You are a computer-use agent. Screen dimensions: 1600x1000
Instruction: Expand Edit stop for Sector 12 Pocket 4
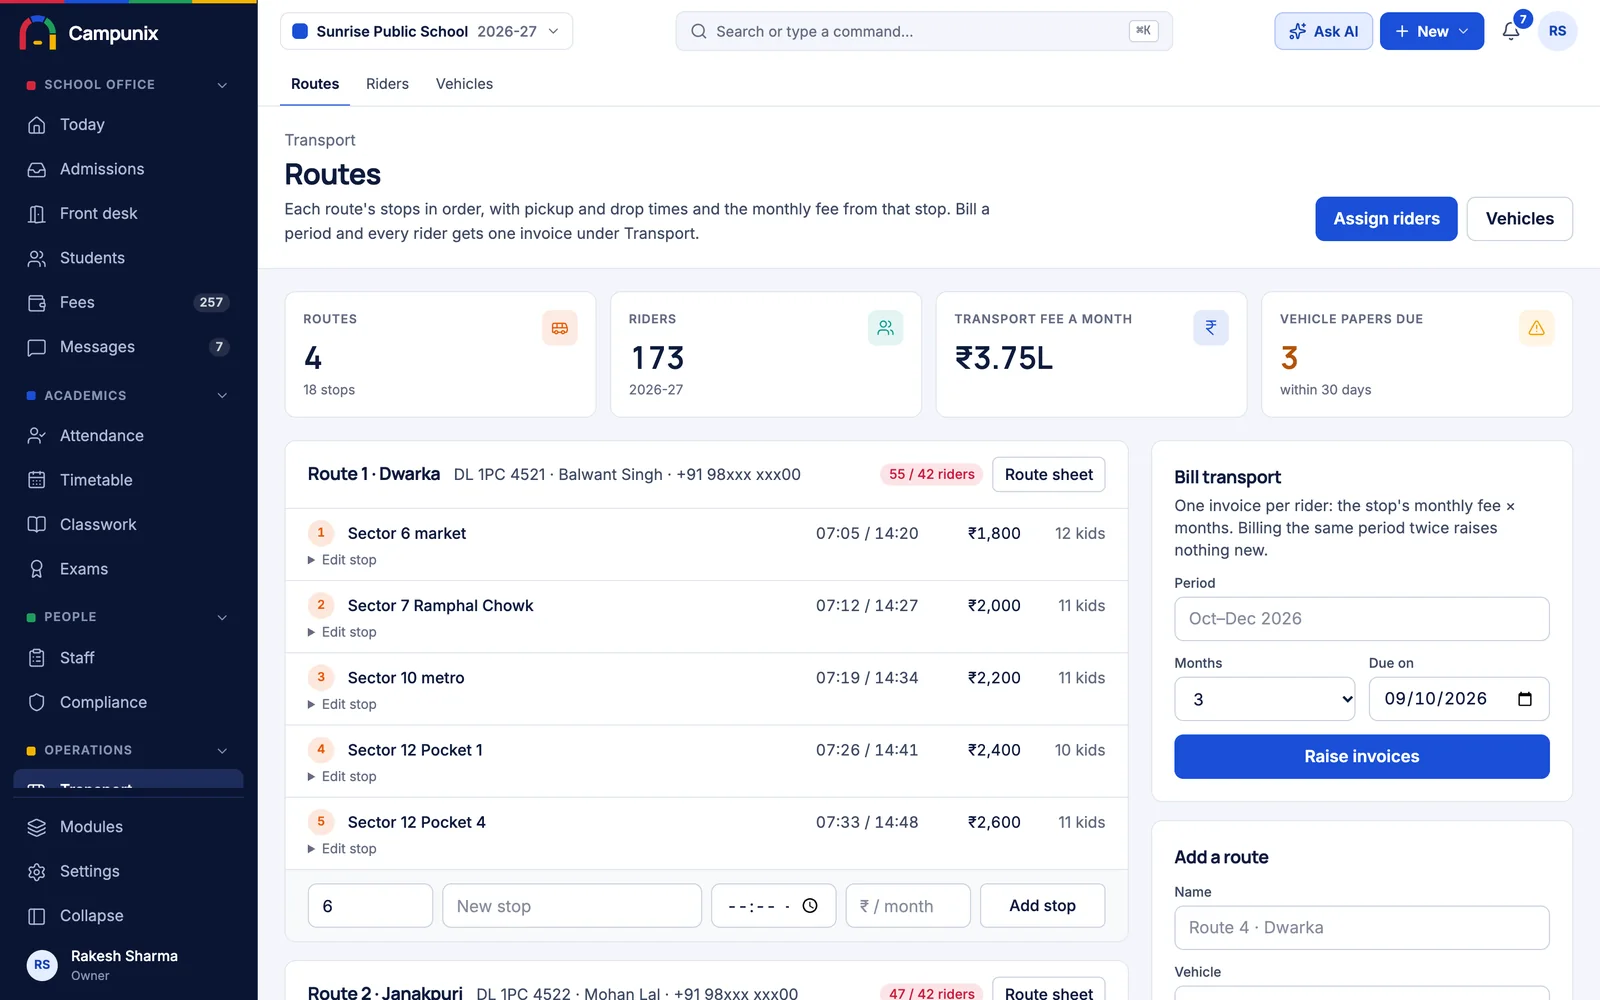342,849
